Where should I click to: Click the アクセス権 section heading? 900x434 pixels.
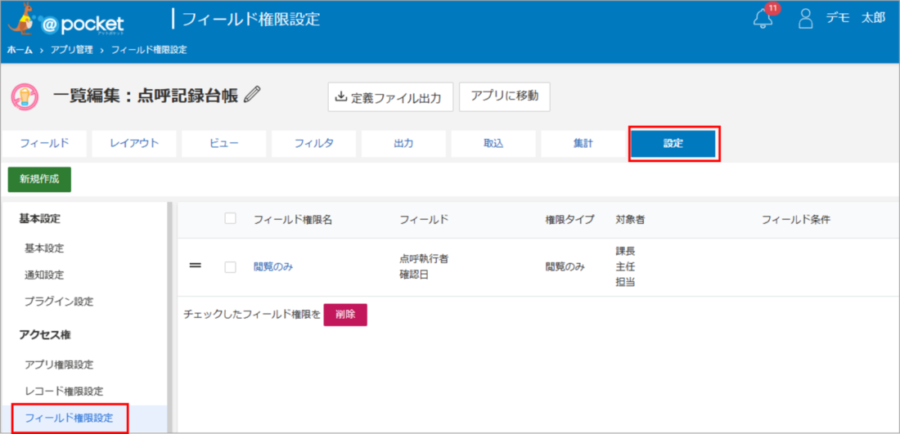coord(45,335)
